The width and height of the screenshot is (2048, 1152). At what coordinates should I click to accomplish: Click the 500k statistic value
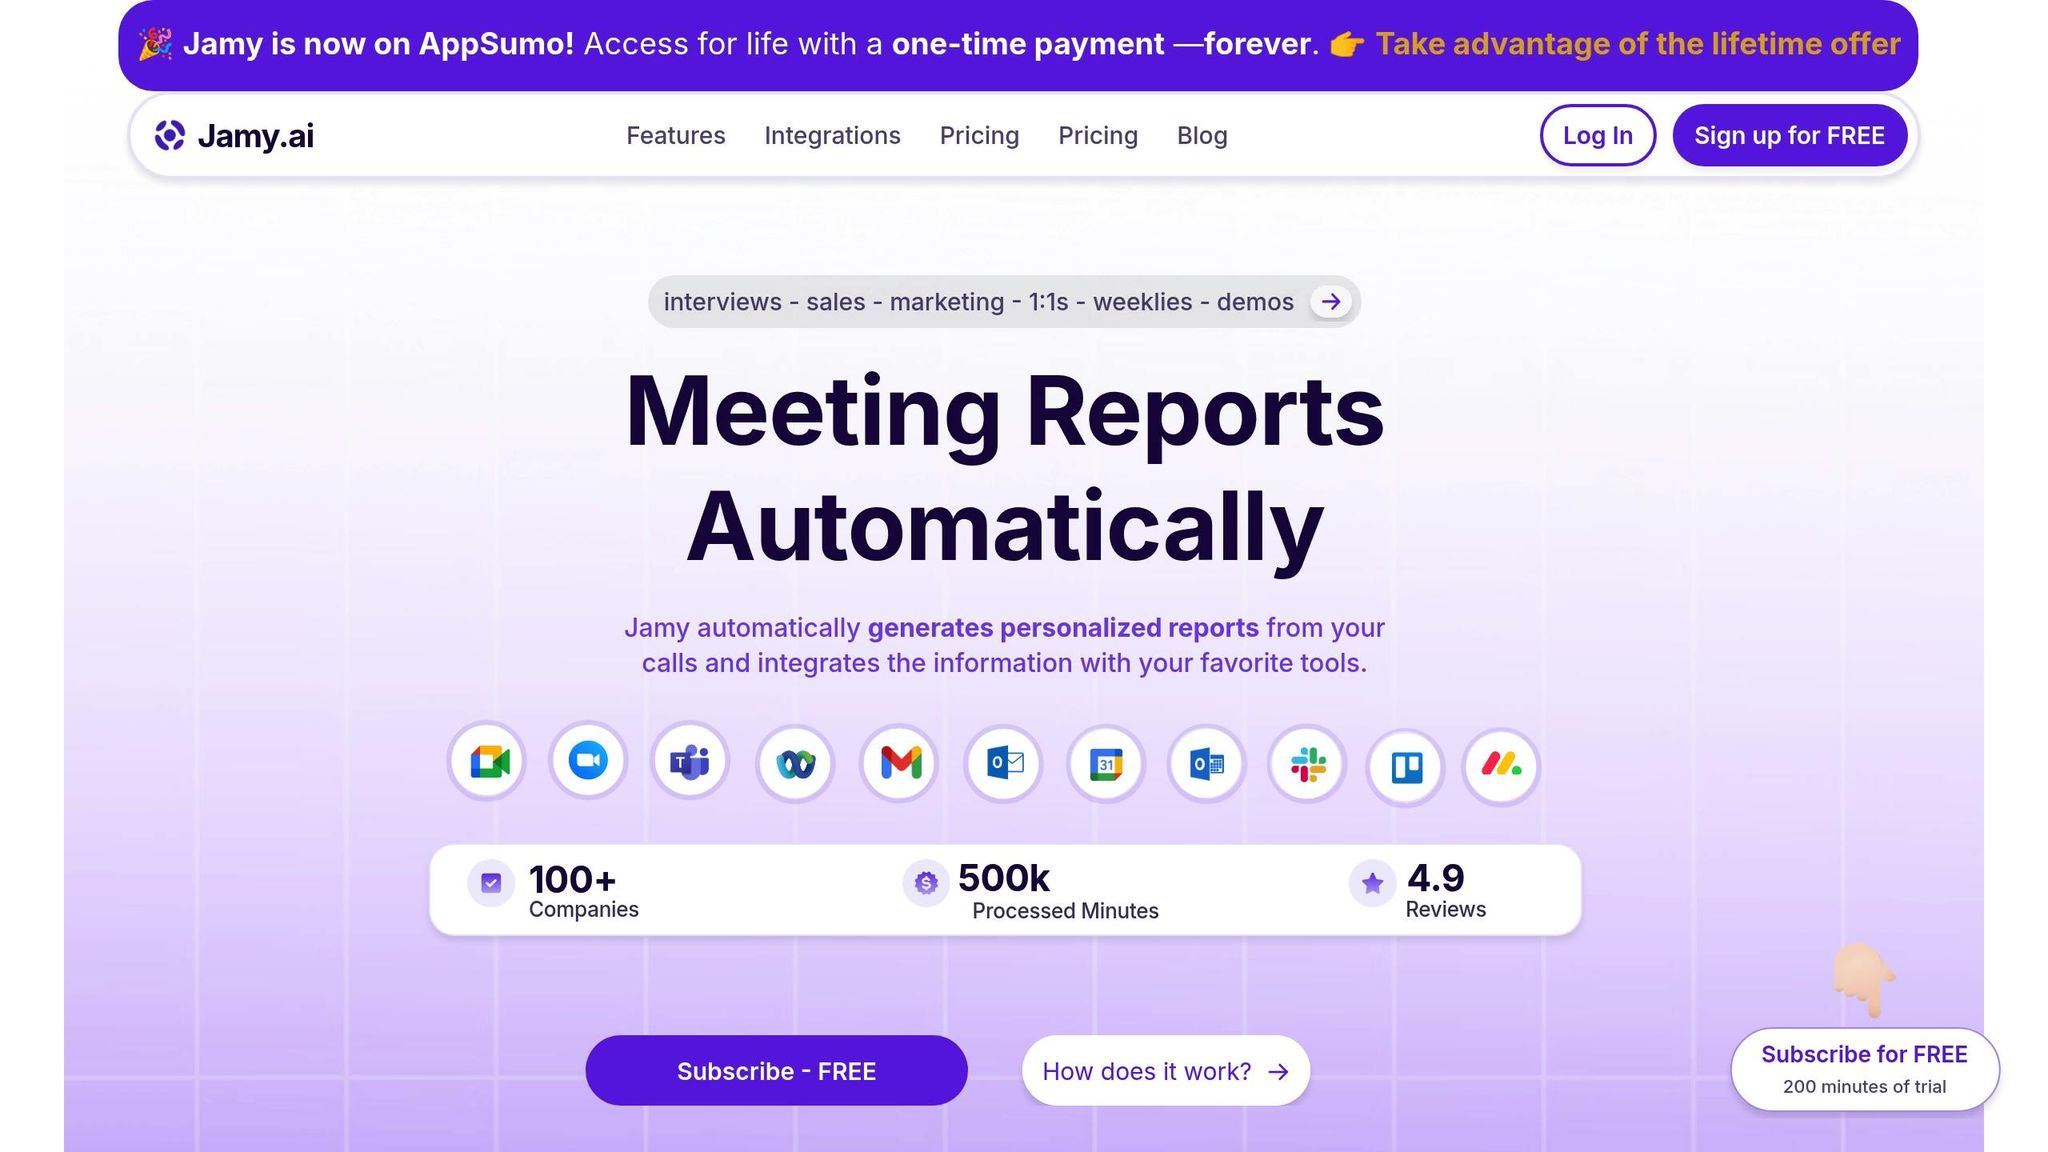coord(1004,878)
